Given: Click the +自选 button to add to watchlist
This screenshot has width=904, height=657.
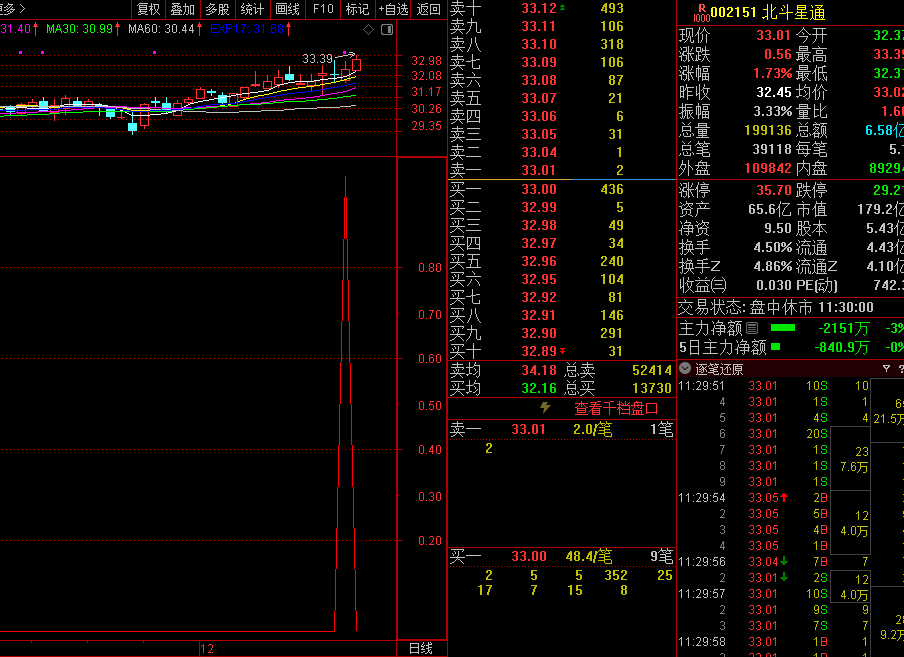Looking at the screenshot, I should click(393, 9).
